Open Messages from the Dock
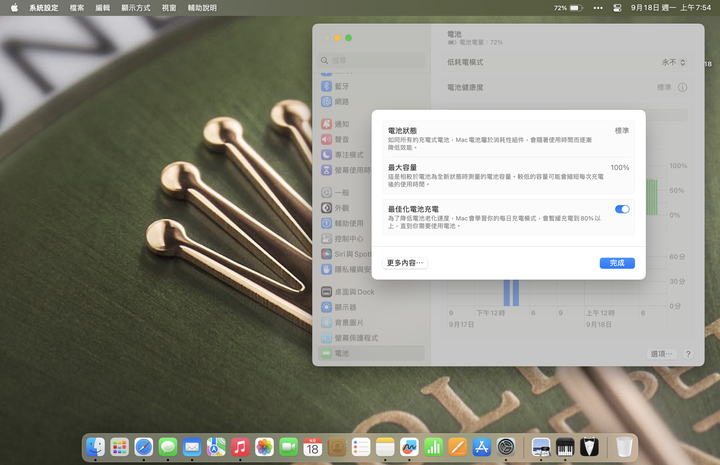This screenshot has width=720, height=465. click(168, 447)
